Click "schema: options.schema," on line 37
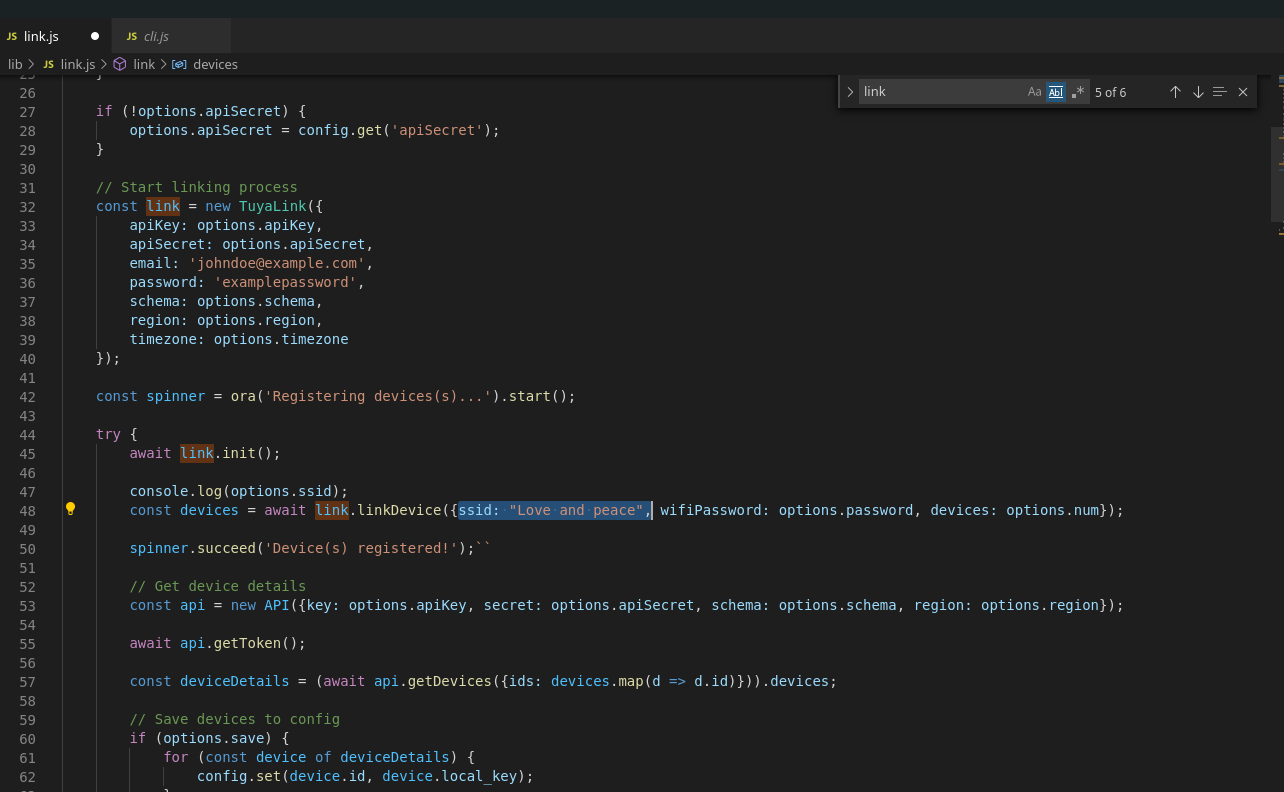The image size is (1284, 792). pyautogui.click(x=226, y=301)
